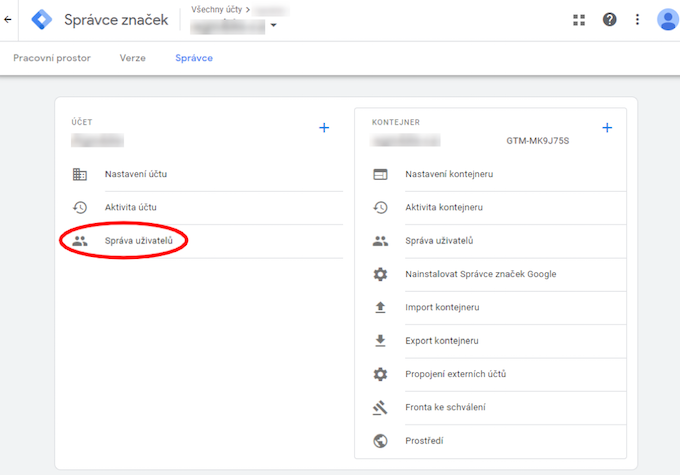Add a new account with plus icon
The width and height of the screenshot is (680, 475).
pyautogui.click(x=324, y=128)
